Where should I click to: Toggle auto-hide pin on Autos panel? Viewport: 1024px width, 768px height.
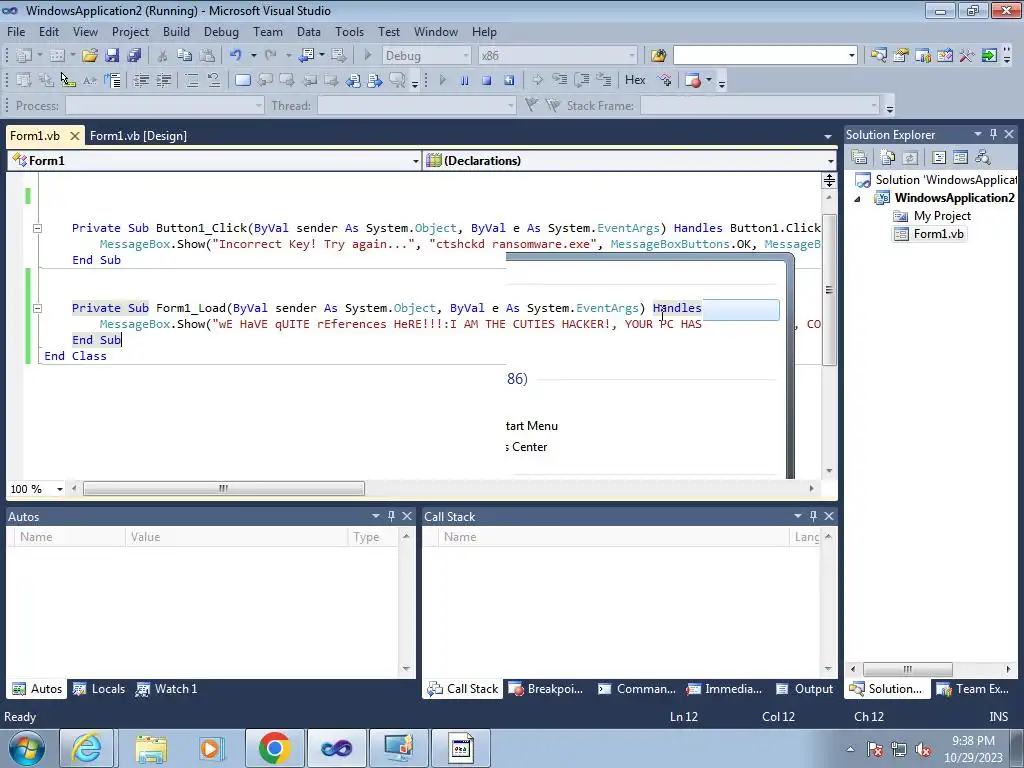[x=391, y=516]
